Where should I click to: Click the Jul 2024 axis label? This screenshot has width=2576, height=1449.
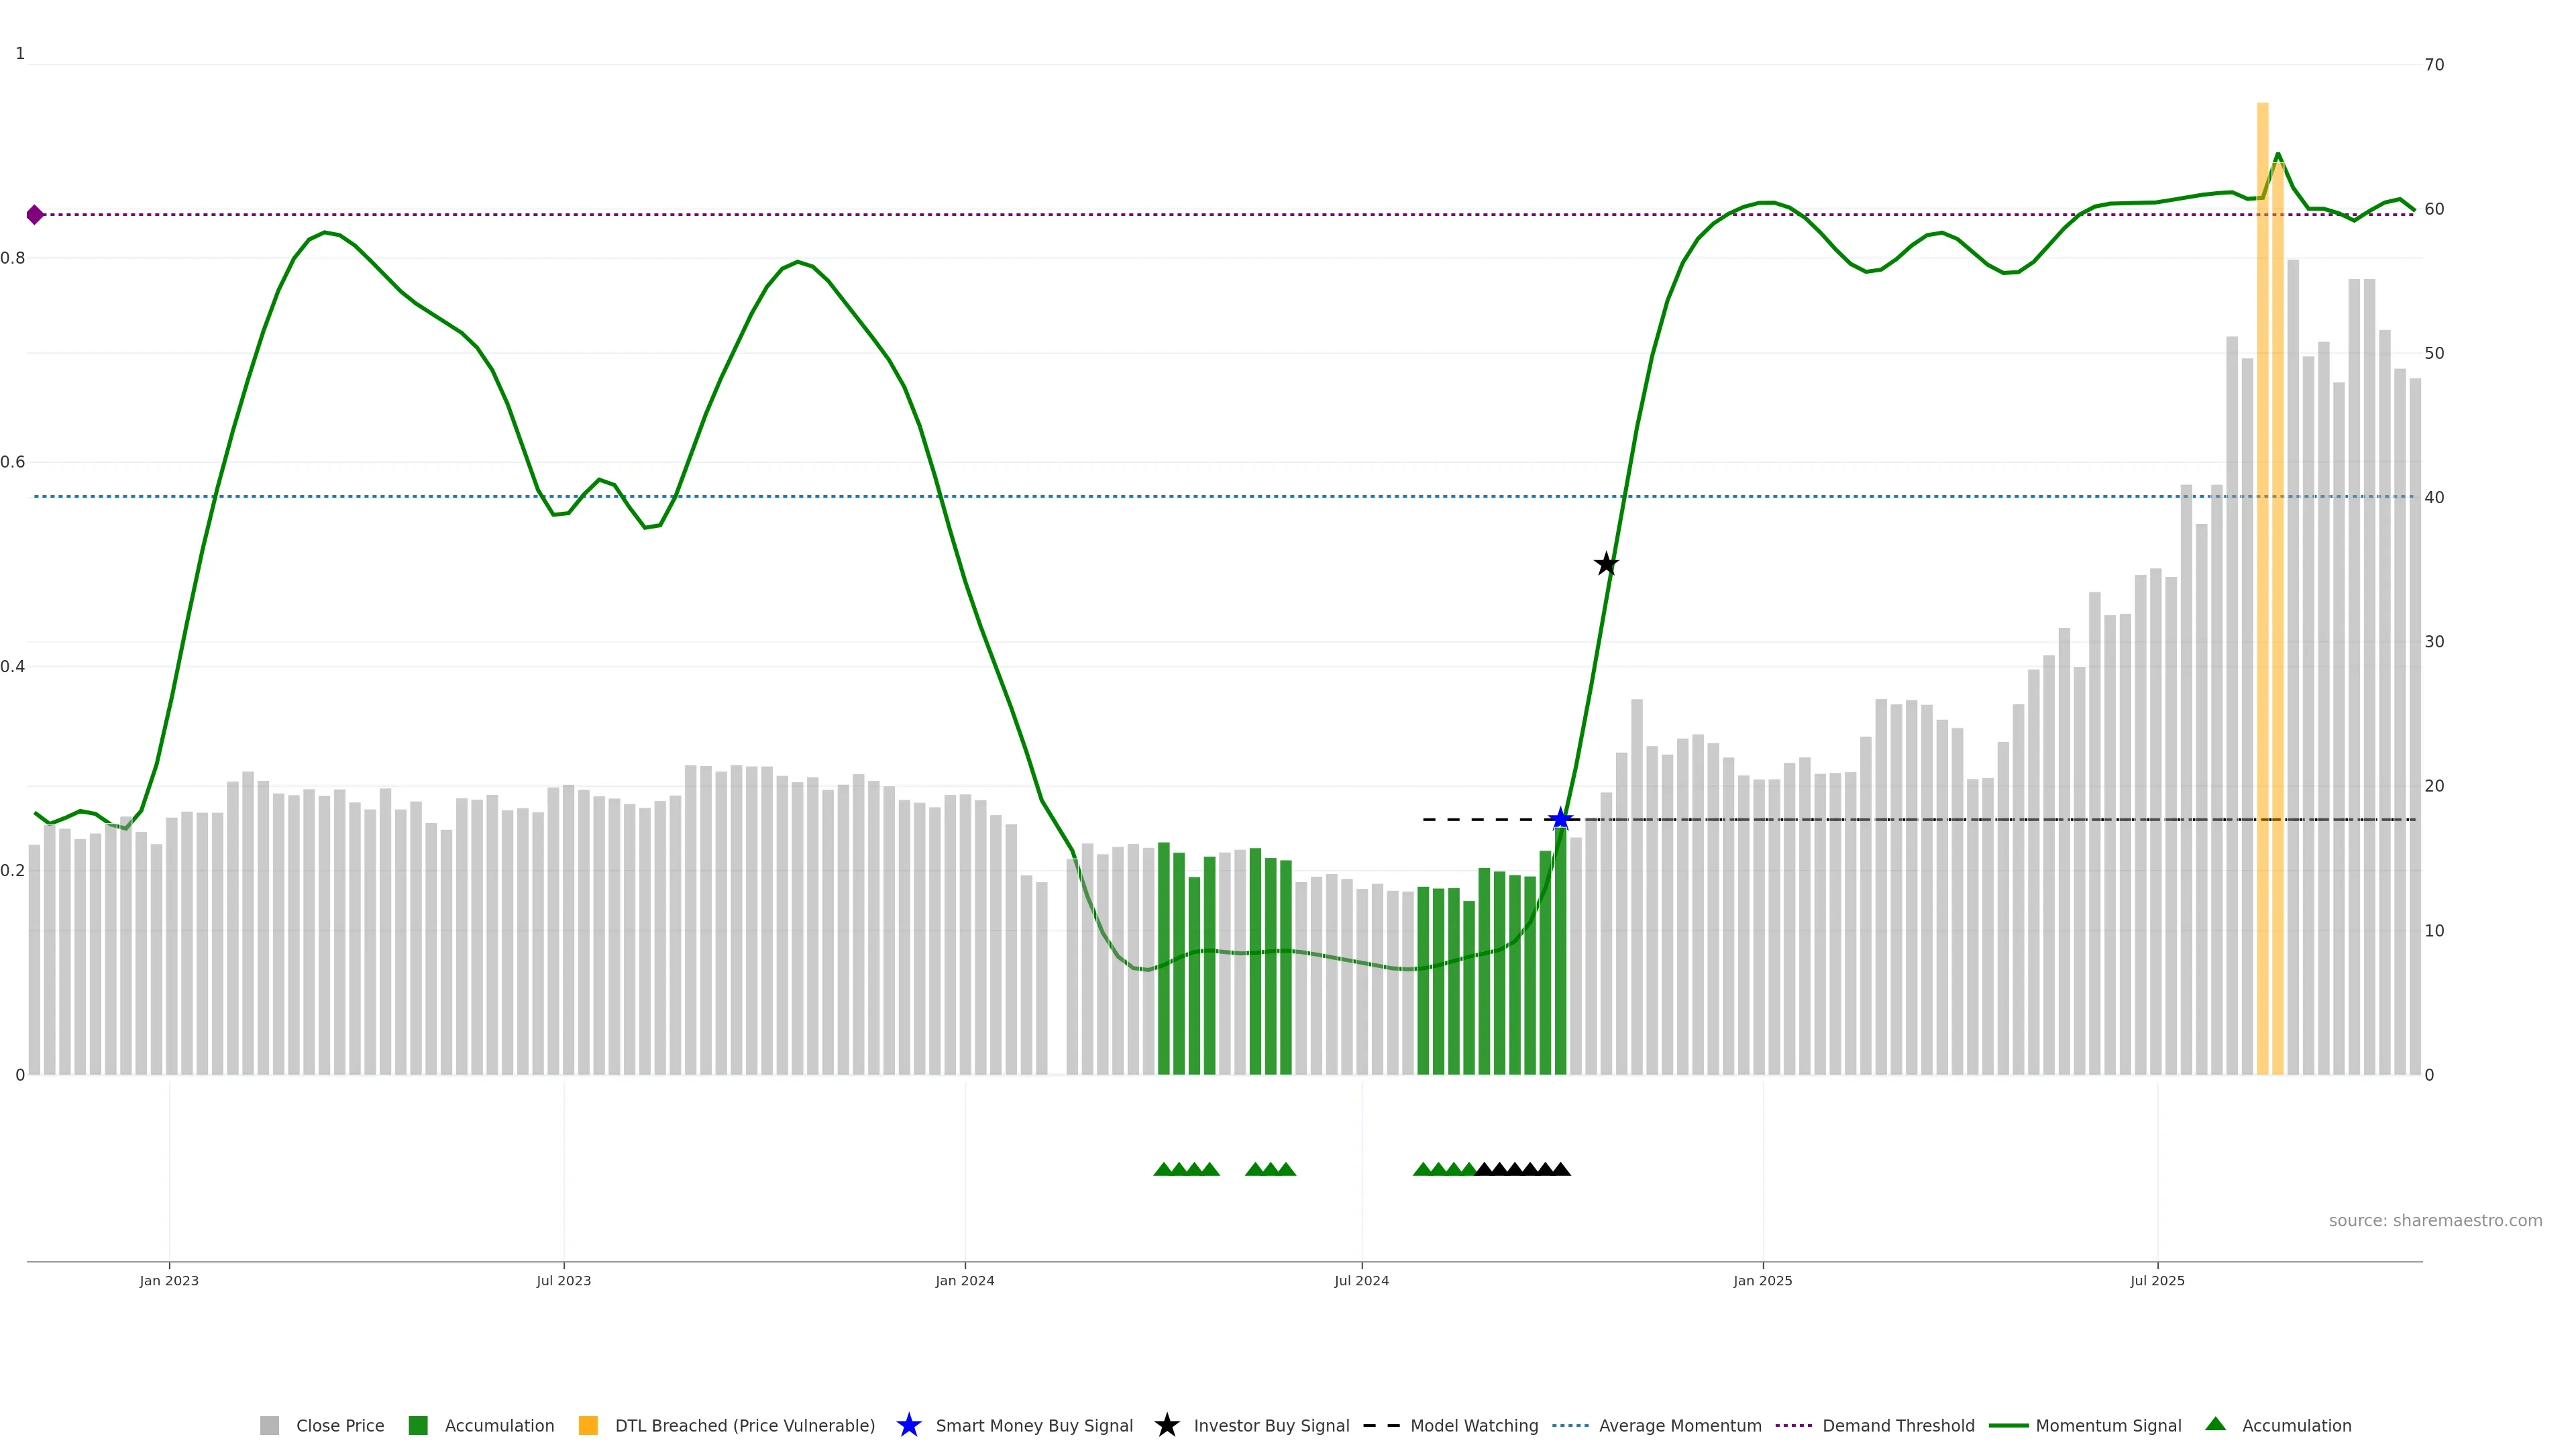1361,1280
